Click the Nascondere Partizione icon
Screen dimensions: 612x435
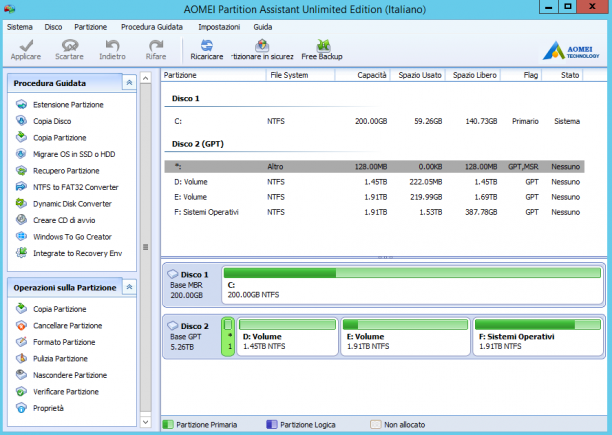pos(21,375)
